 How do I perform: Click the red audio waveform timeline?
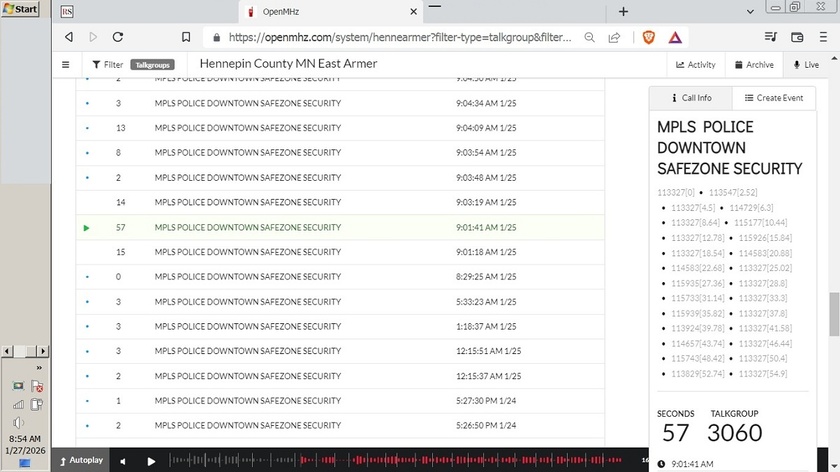tap(400, 461)
